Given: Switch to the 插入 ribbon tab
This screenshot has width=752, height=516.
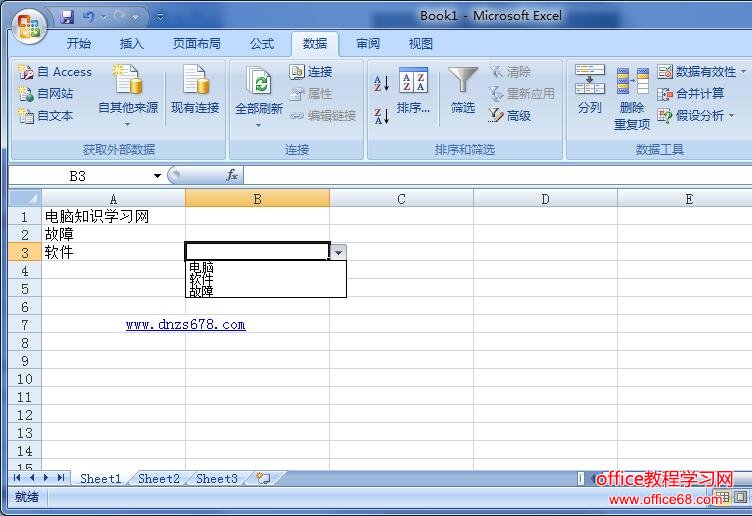Looking at the screenshot, I should [x=131, y=44].
